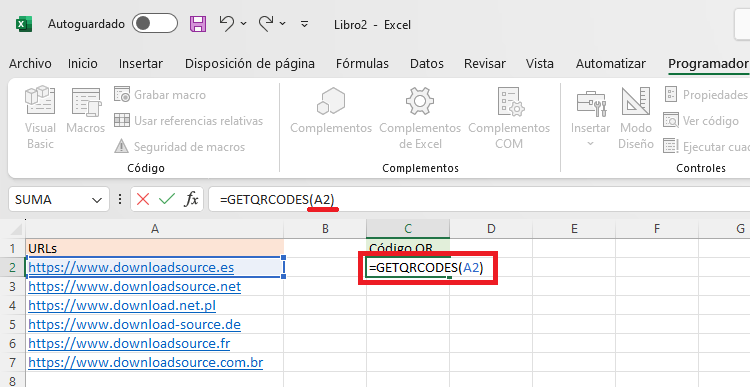This screenshot has height=387, width=750.
Task: Open the redo history dropdown arrow
Action: click(x=283, y=23)
